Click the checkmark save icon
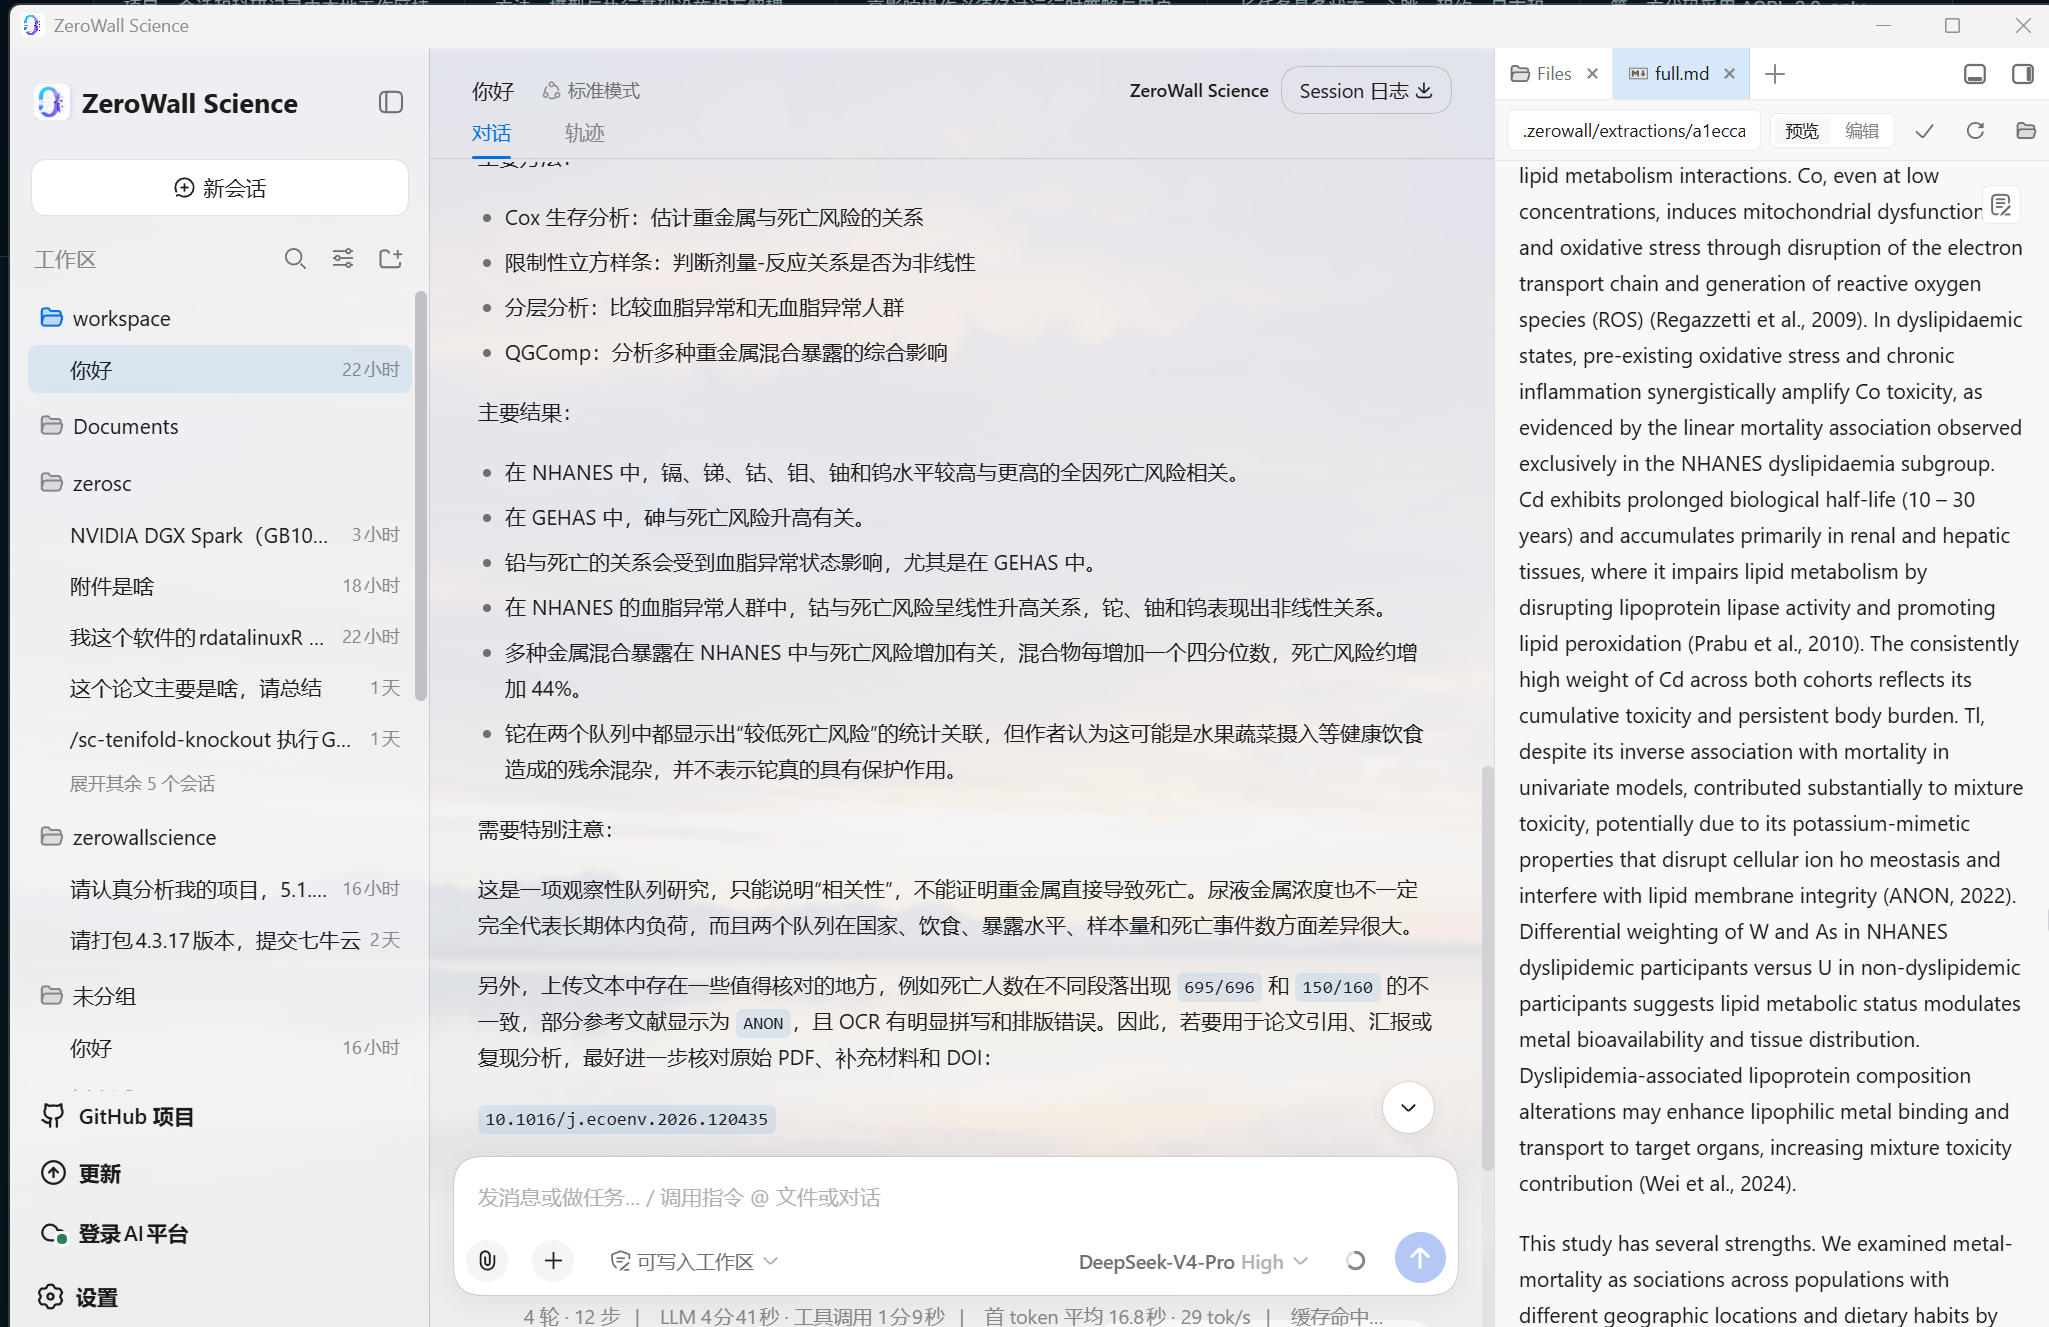2049x1327 pixels. click(1925, 131)
